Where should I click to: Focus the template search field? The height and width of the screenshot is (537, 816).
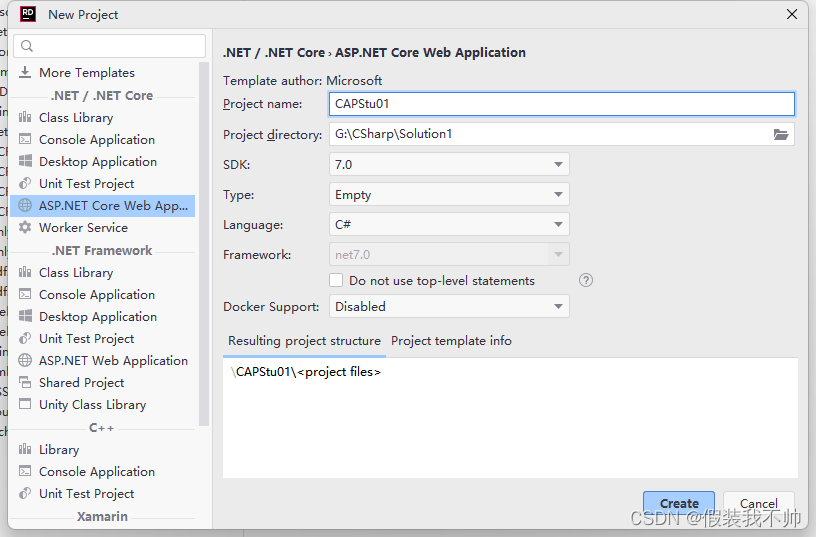click(x=110, y=46)
